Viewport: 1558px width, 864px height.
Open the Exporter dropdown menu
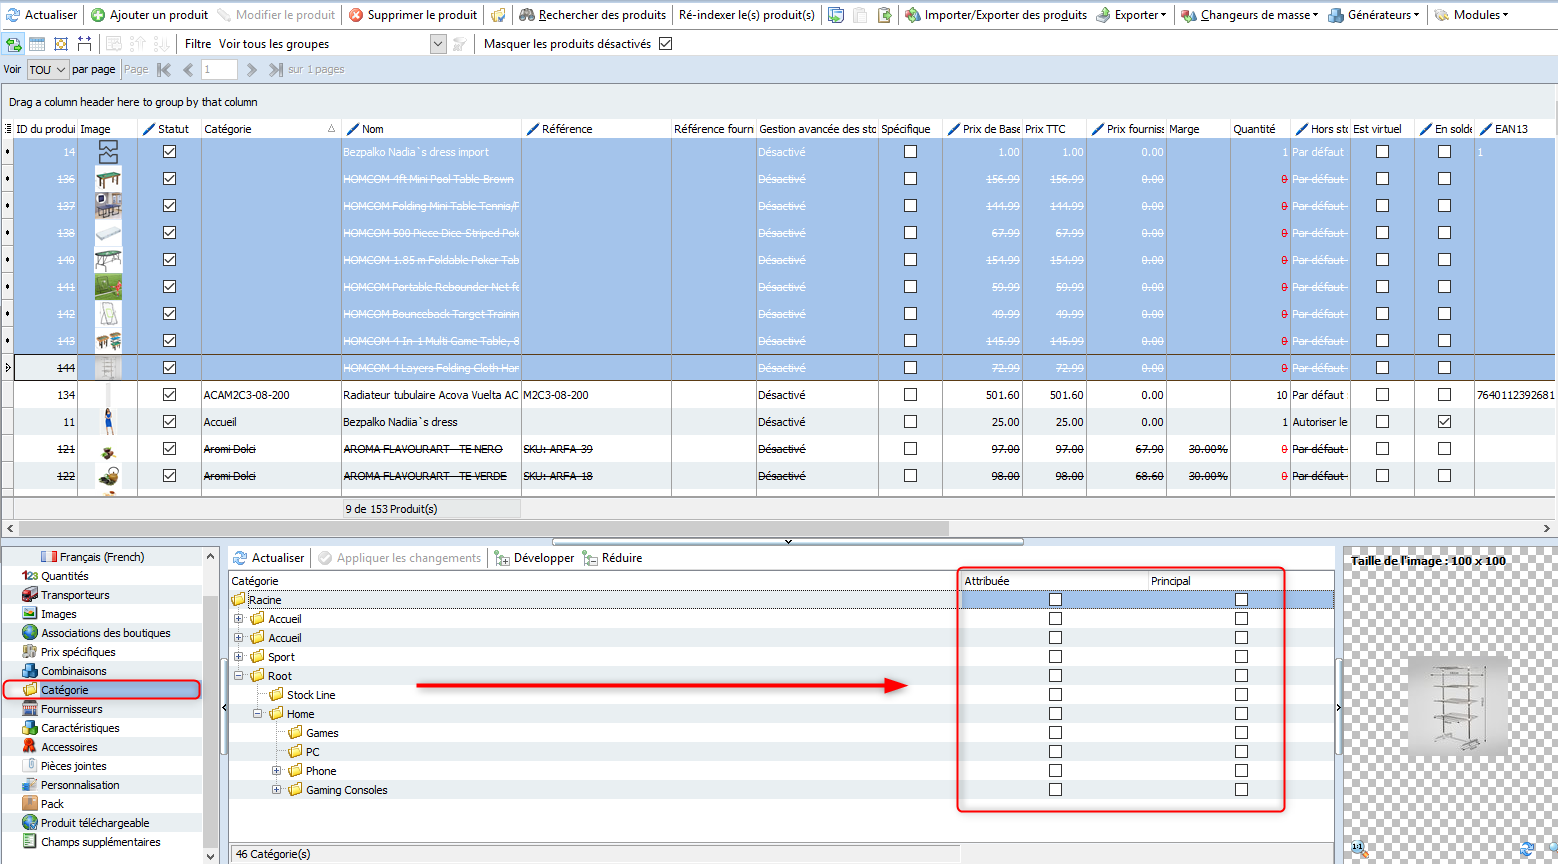tap(1131, 15)
